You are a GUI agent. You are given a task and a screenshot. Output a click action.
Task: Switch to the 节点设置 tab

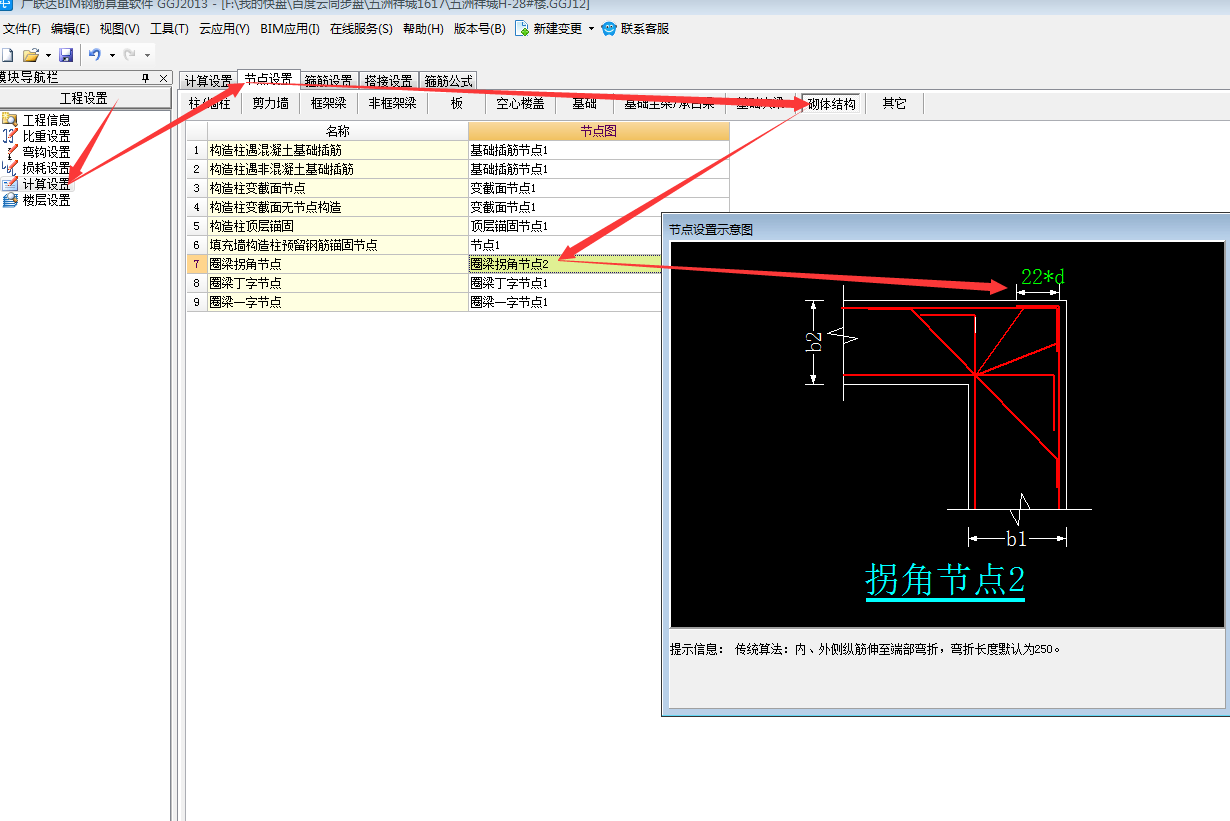pos(268,79)
